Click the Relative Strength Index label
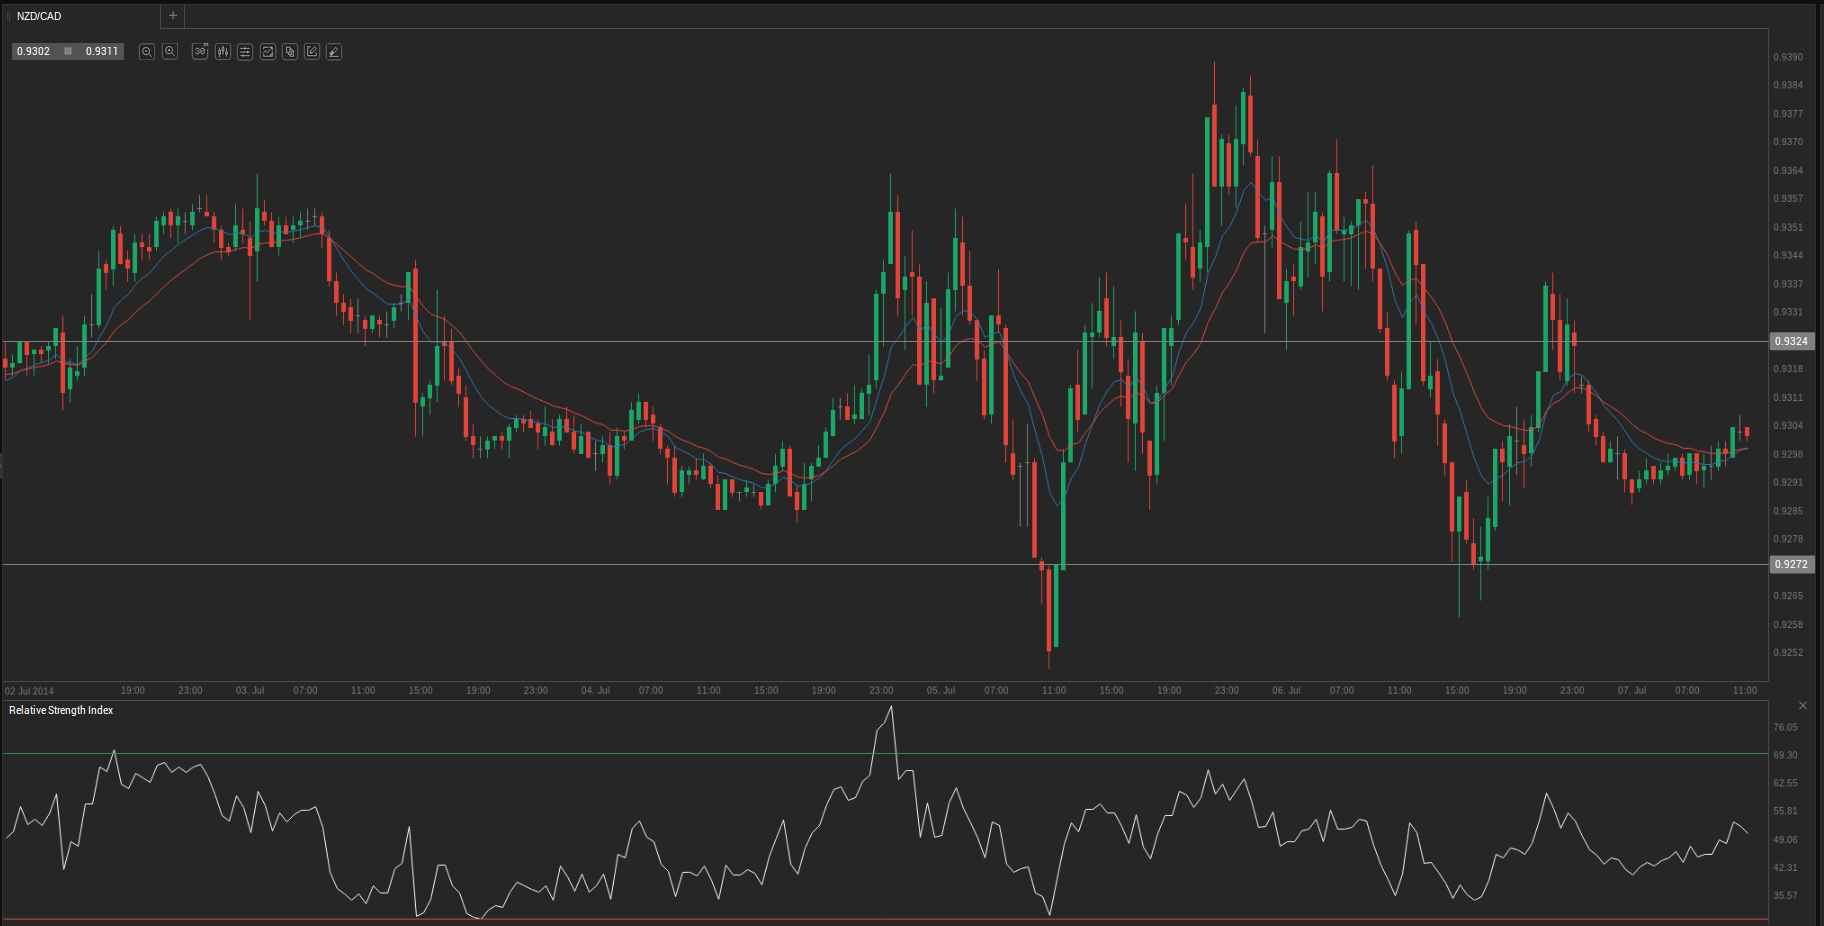The width and height of the screenshot is (1824, 926). point(61,710)
